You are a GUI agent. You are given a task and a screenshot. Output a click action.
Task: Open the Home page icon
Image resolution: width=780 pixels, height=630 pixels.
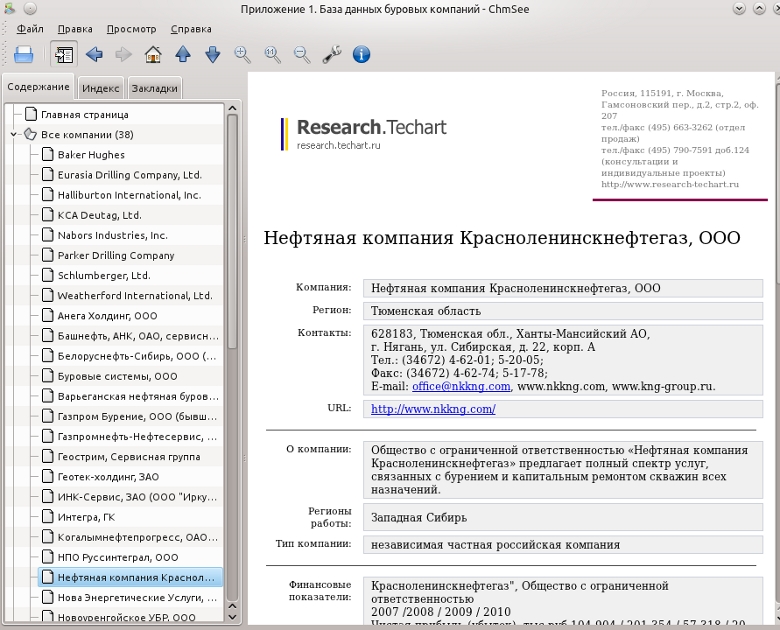click(153, 54)
